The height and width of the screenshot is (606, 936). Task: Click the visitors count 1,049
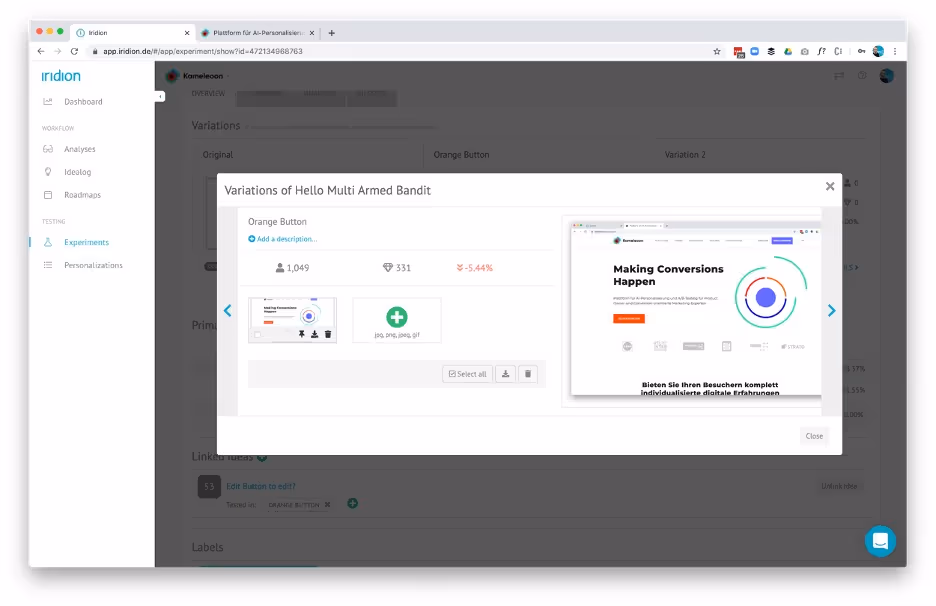pos(292,267)
